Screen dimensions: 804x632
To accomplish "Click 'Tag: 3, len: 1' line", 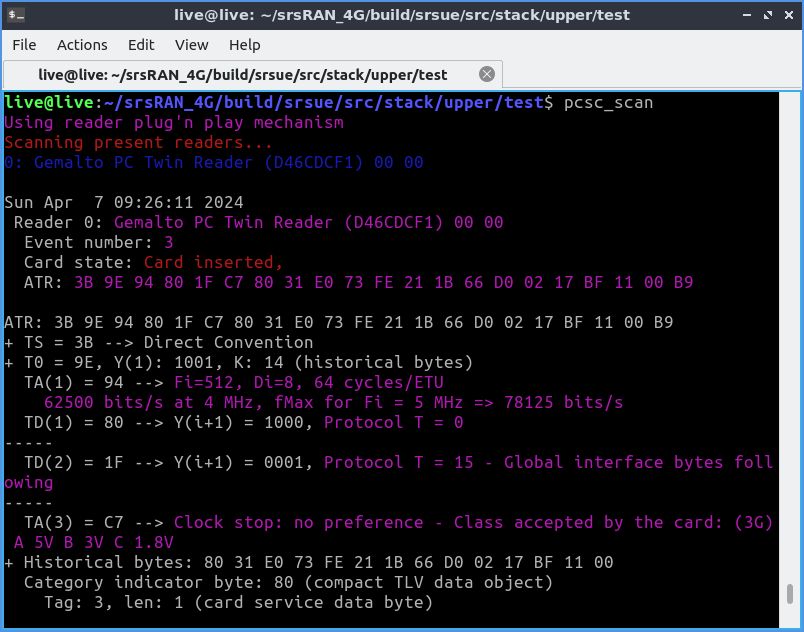I will tap(238, 602).
